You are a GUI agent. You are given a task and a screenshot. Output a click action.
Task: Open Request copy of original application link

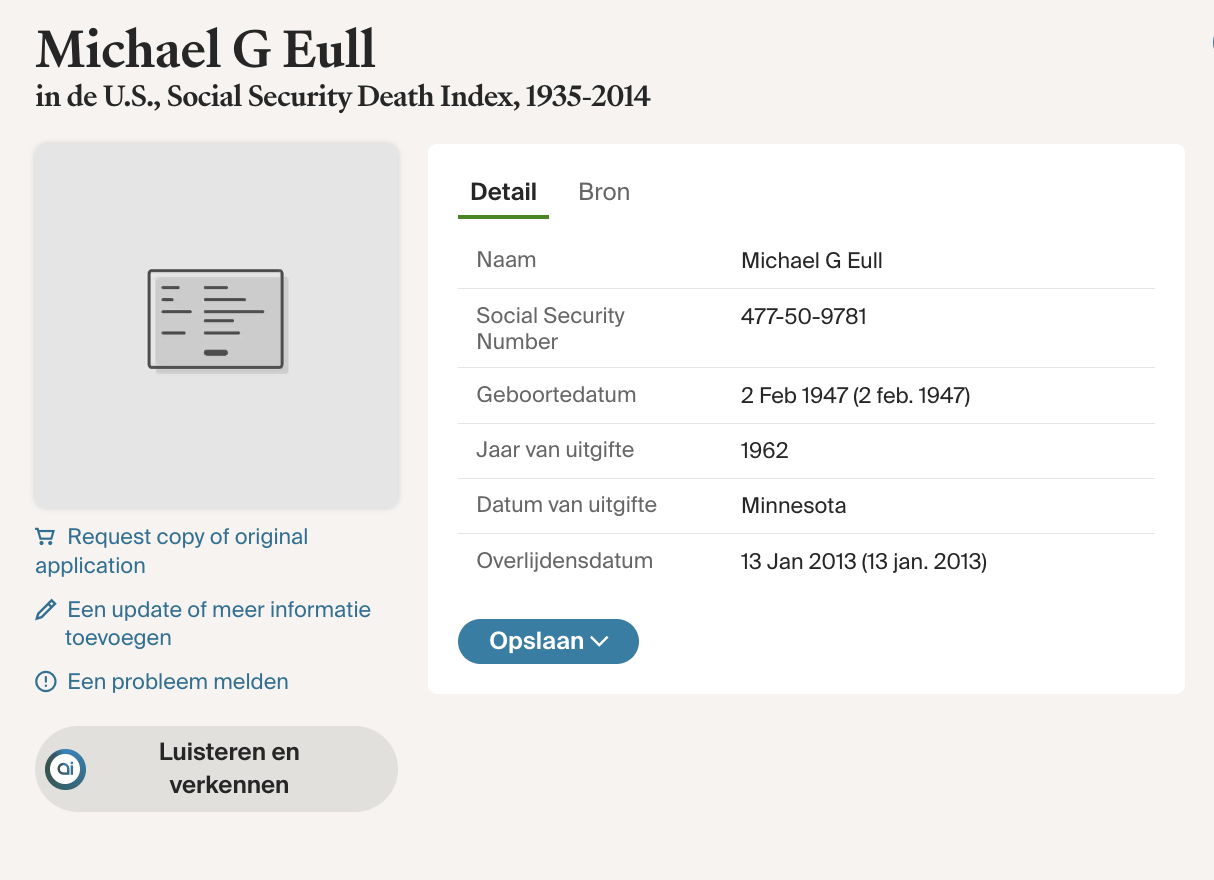click(187, 538)
